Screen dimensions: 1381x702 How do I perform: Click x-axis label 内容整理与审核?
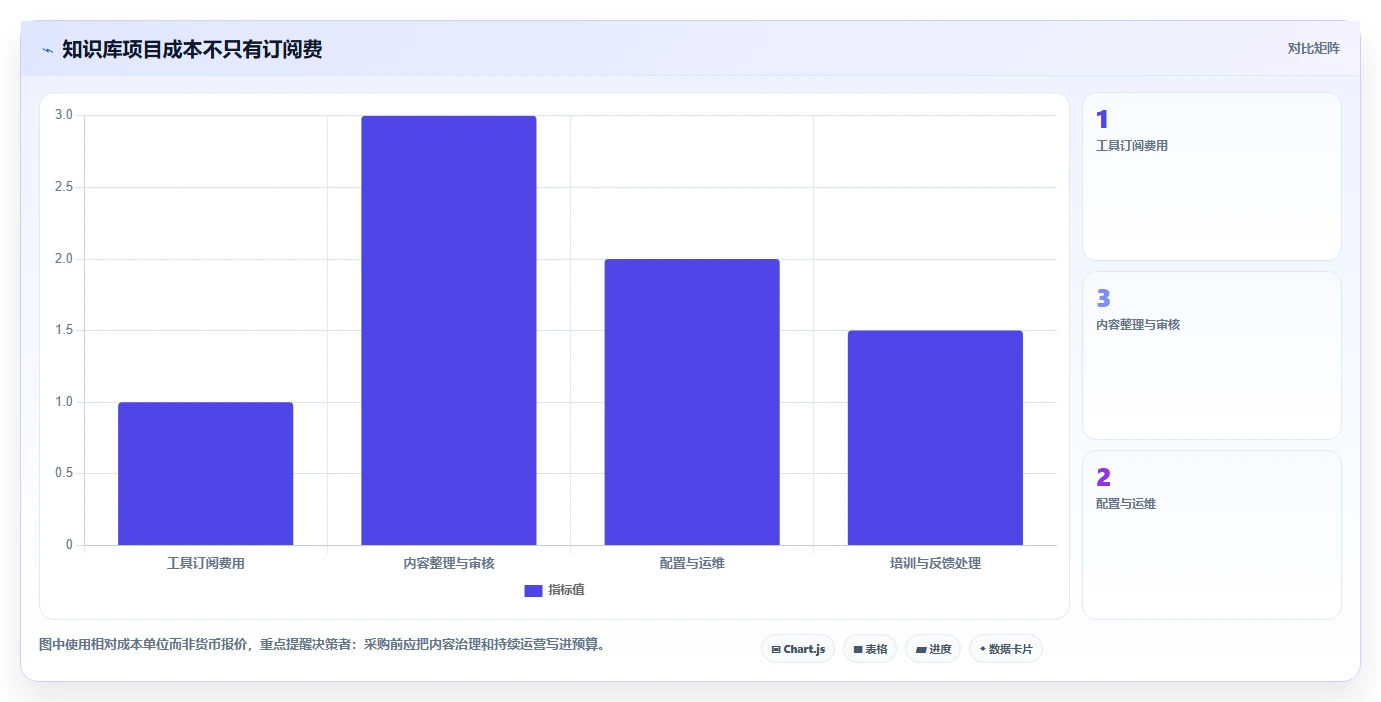(449, 563)
